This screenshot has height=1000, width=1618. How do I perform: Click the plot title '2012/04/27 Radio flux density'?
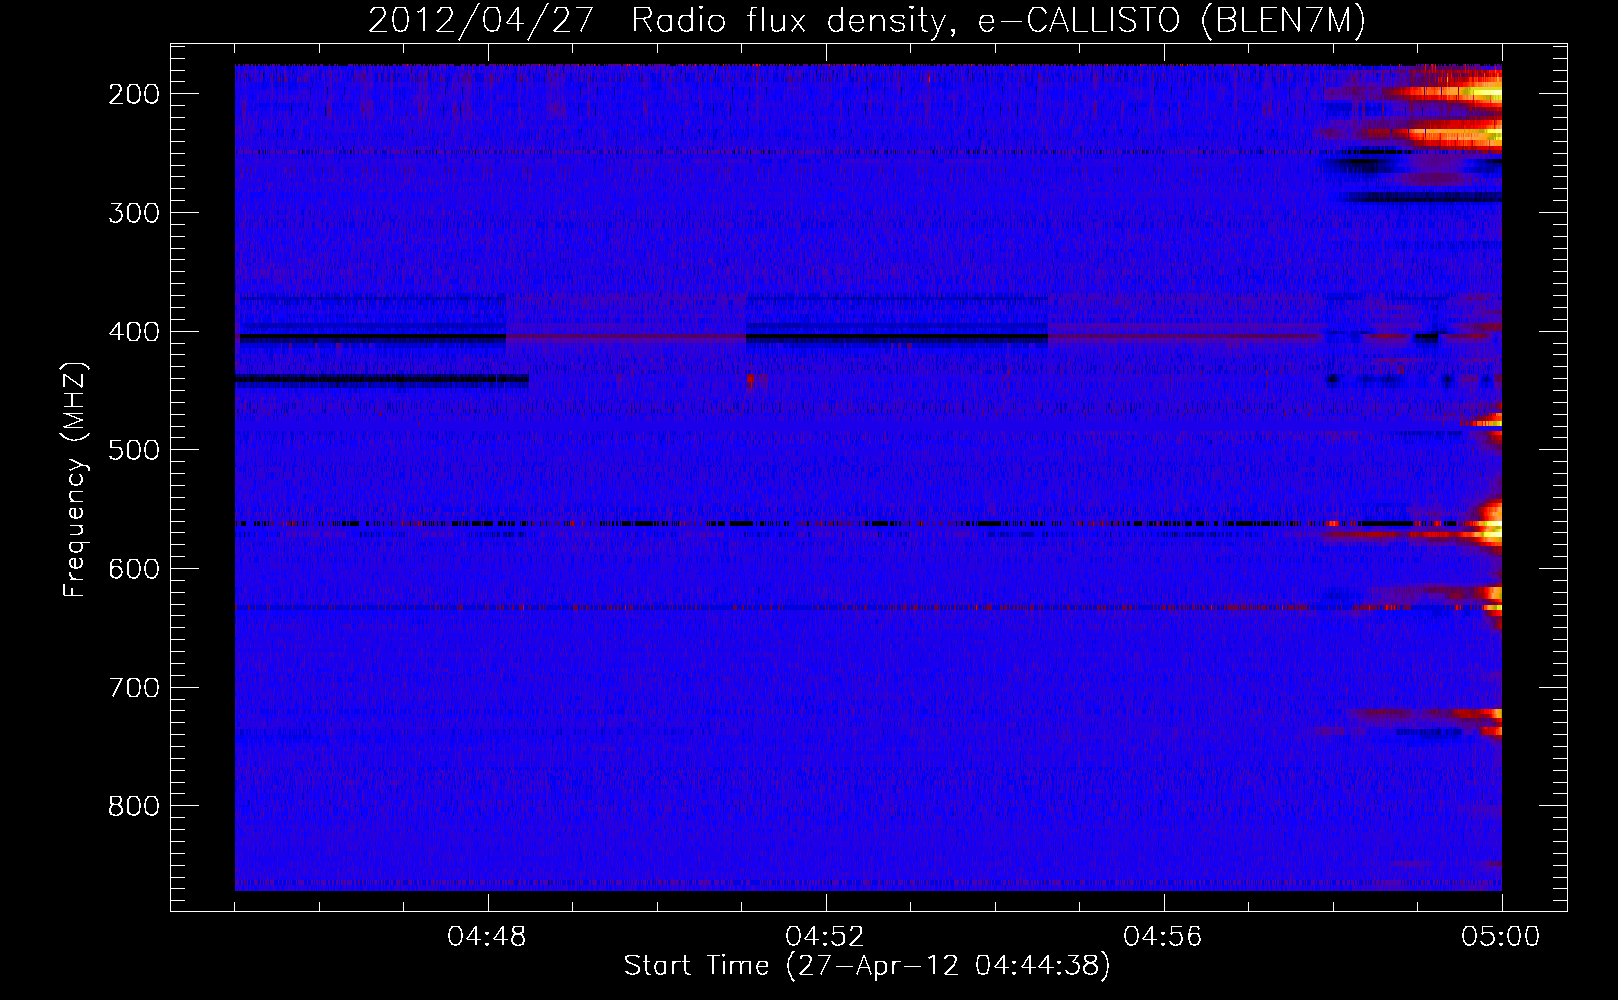[x=867, y=20]
